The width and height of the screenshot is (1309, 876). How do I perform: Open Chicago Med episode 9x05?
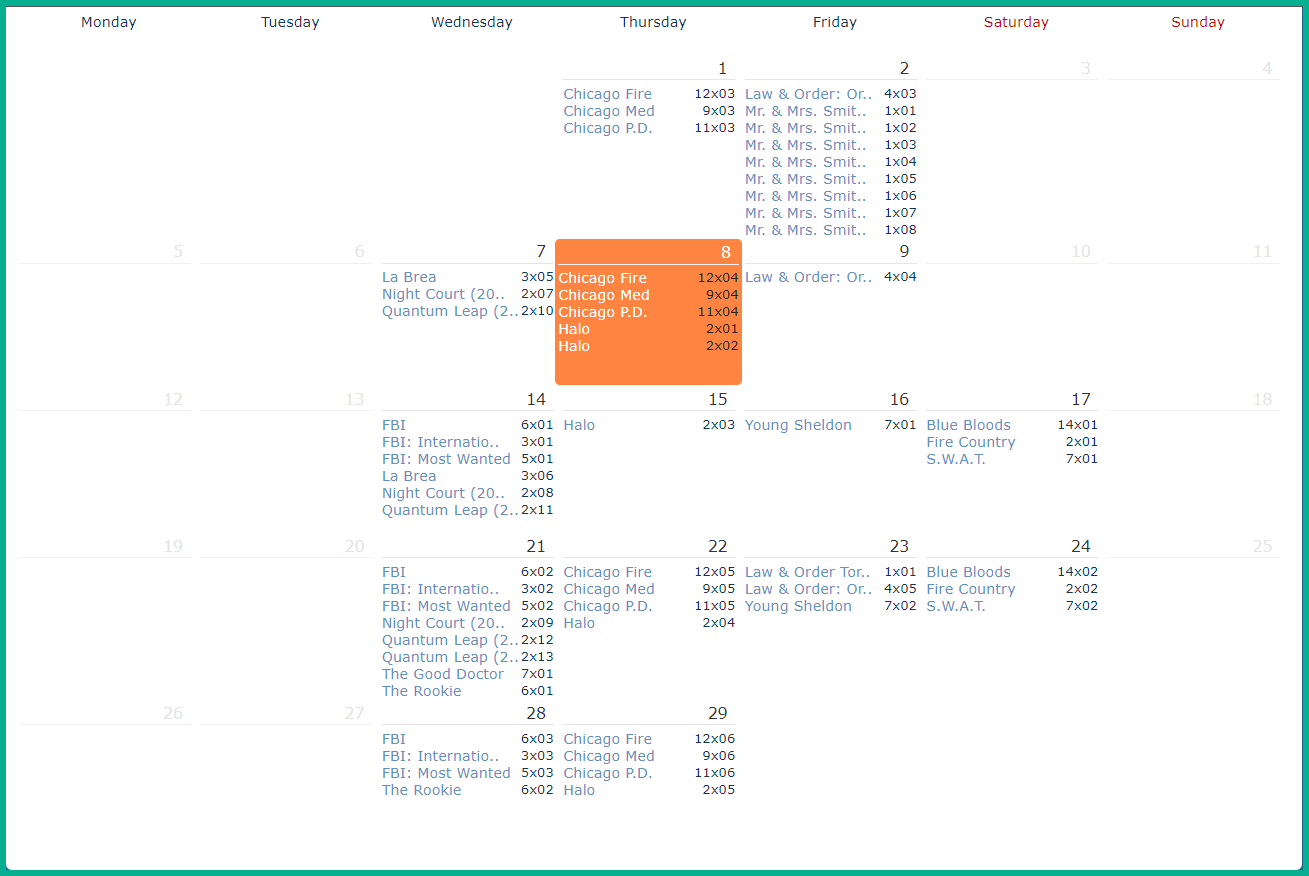point(609,589)
